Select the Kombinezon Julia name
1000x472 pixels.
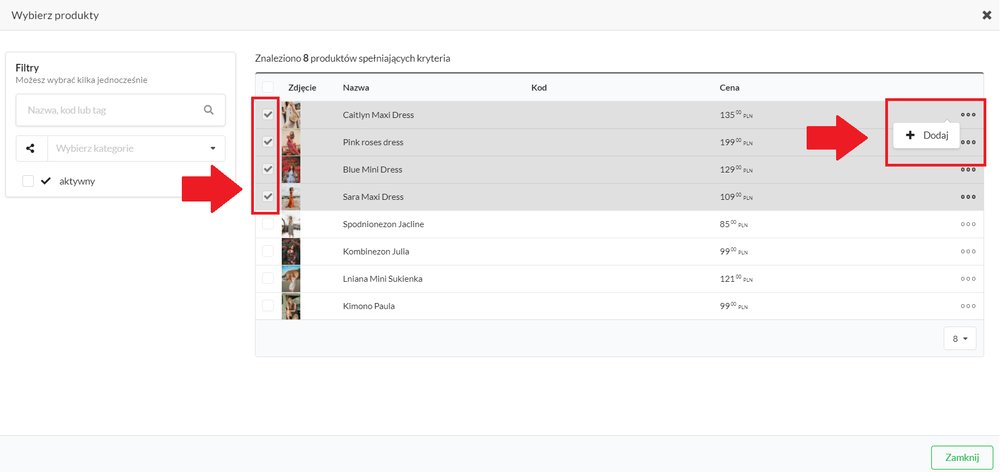tap(376, 251)
